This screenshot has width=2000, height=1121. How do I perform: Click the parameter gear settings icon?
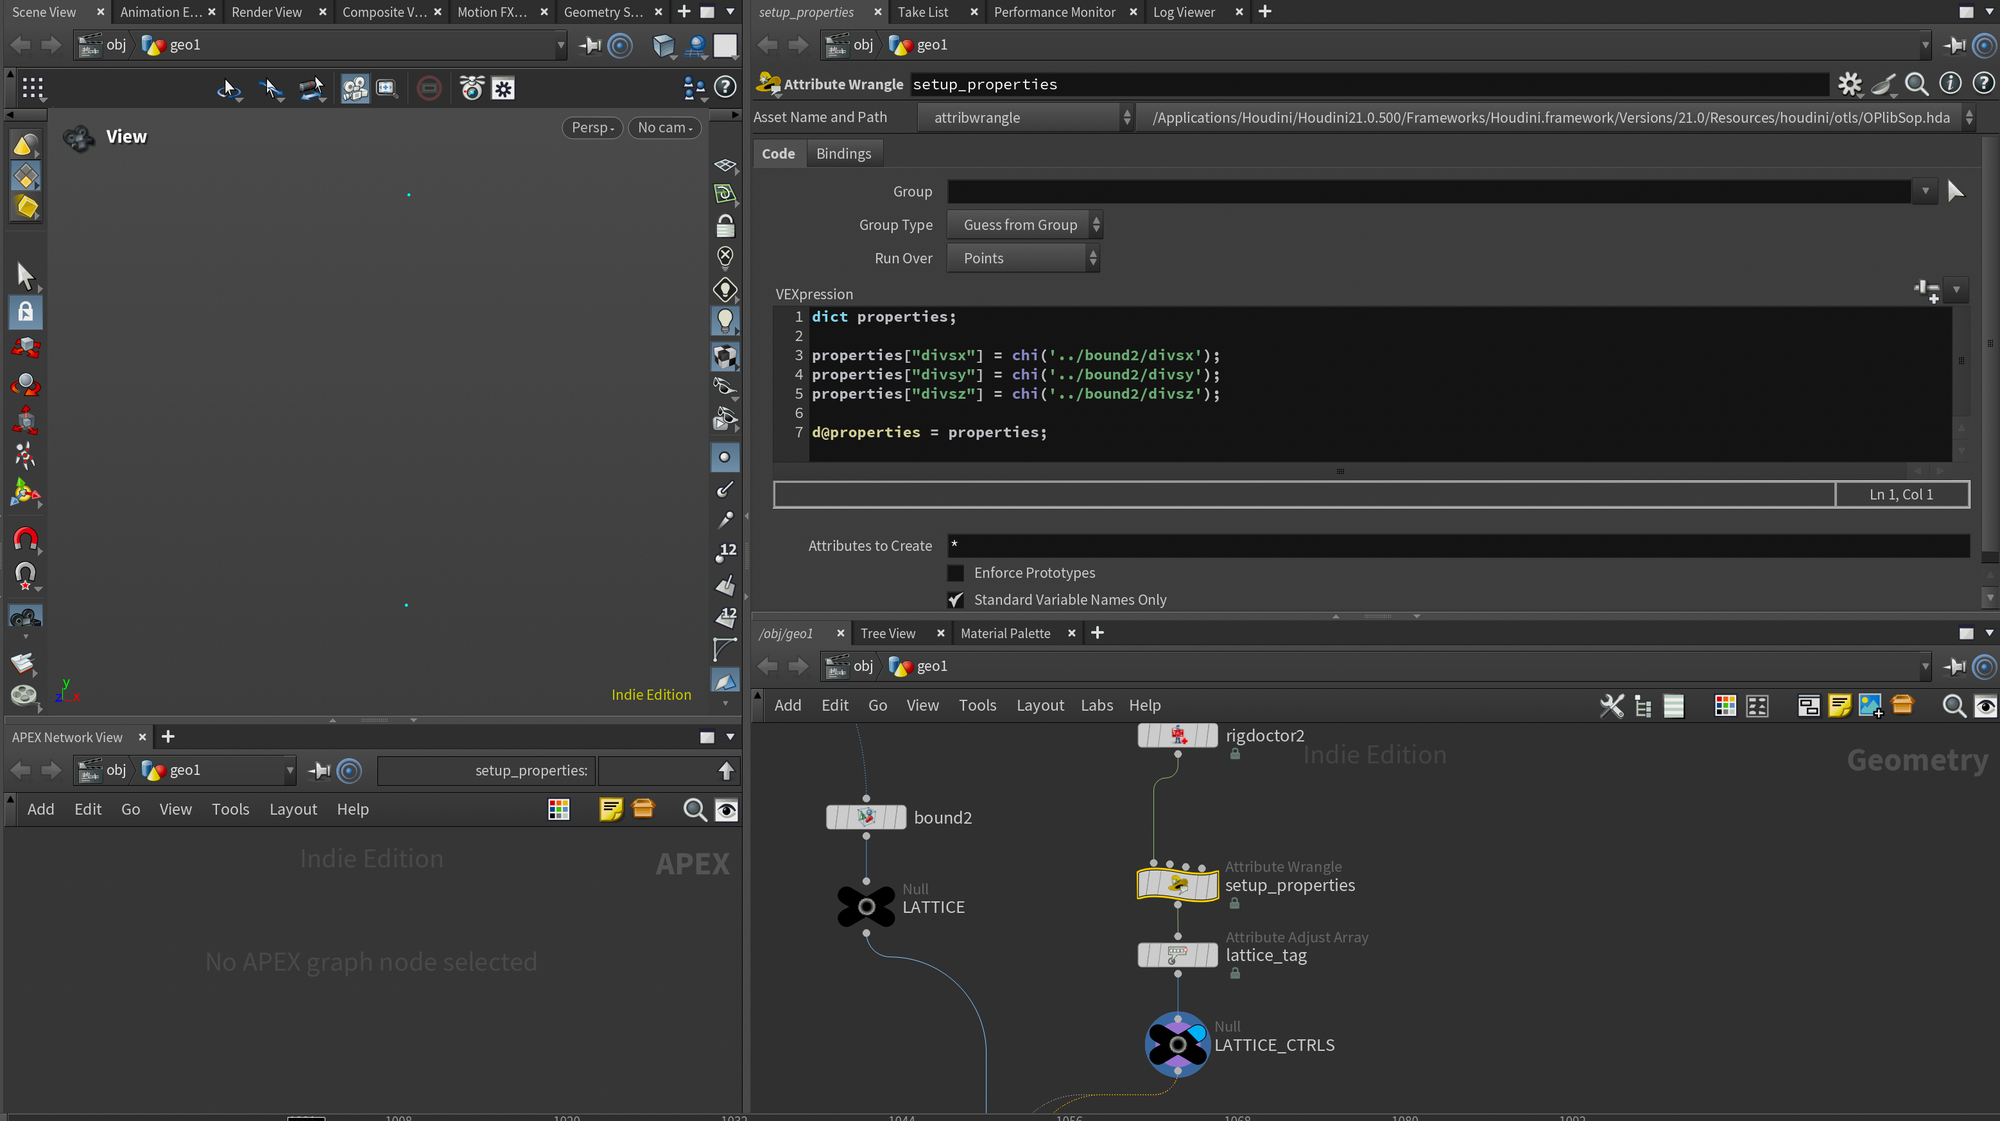tap(1850, 84)
